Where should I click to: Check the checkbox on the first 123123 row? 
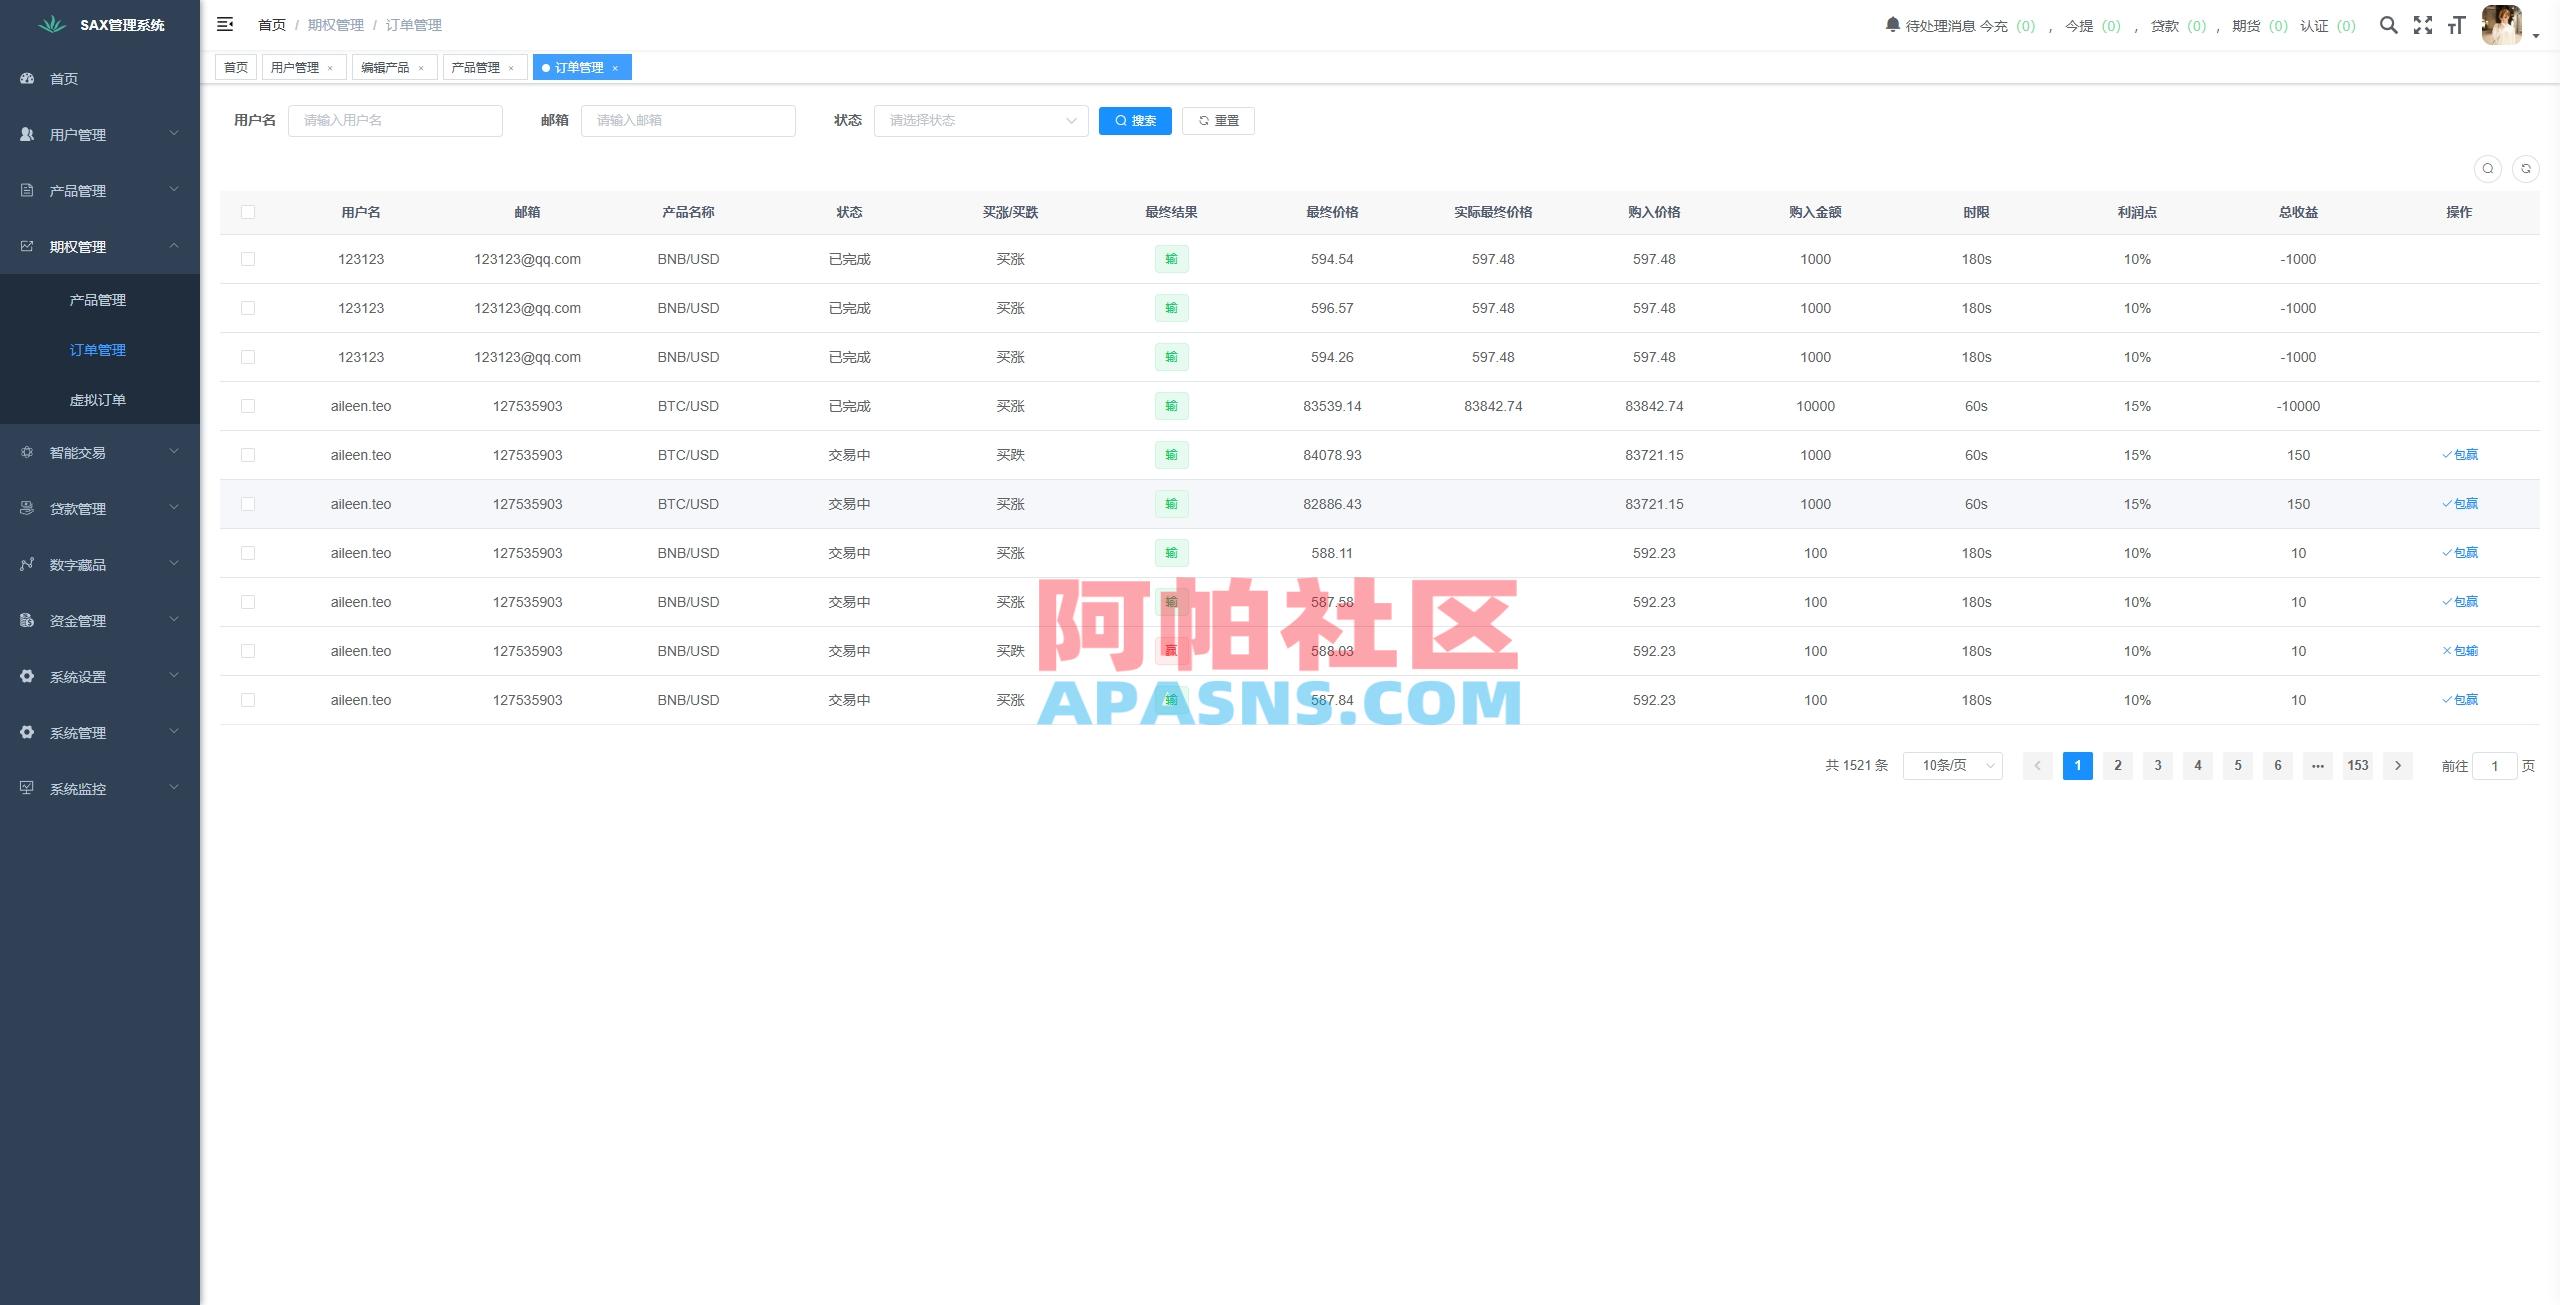click(248, 258)
